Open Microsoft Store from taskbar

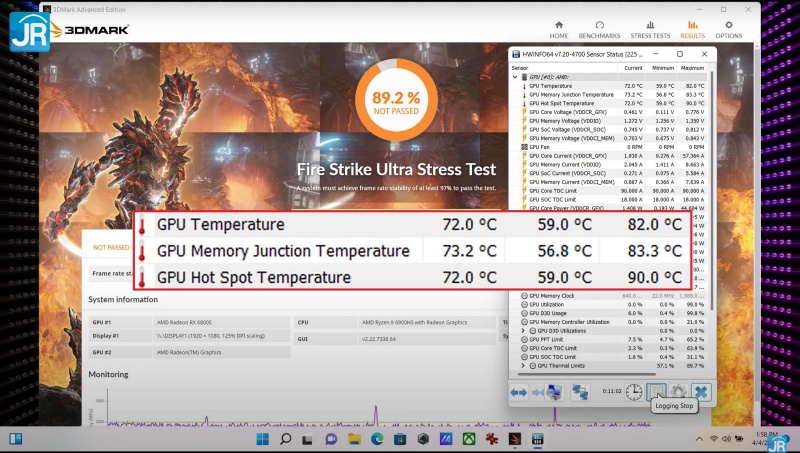tap(400, 439)
